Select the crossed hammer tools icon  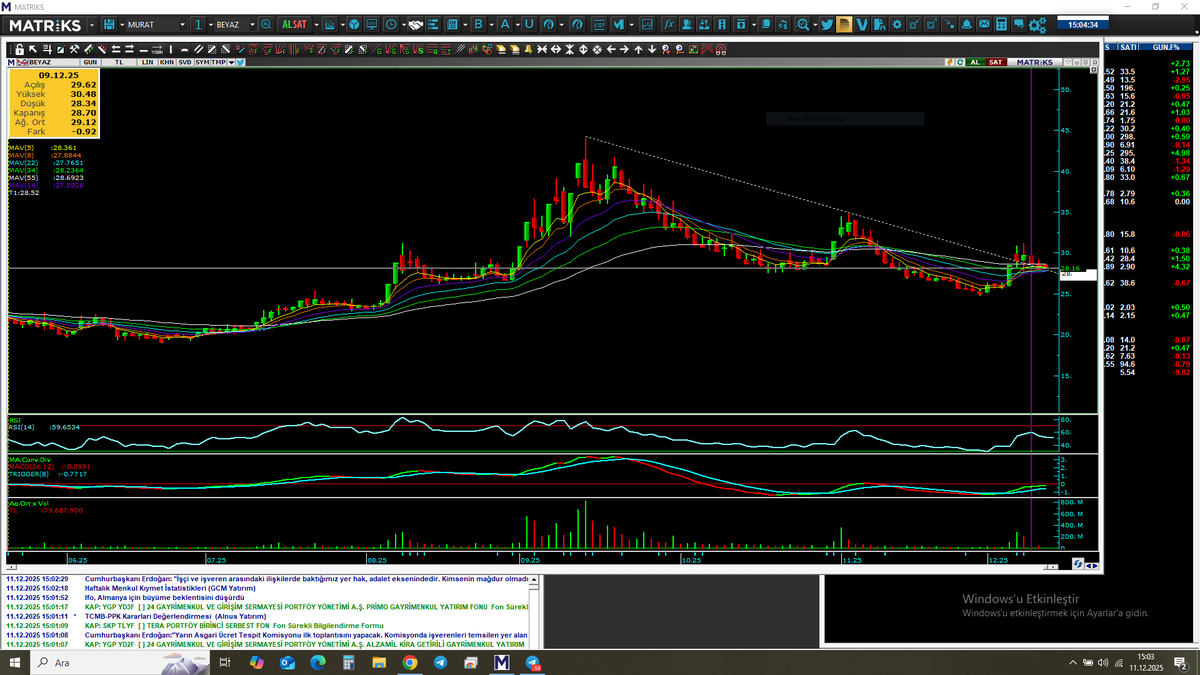coord(74,49)
